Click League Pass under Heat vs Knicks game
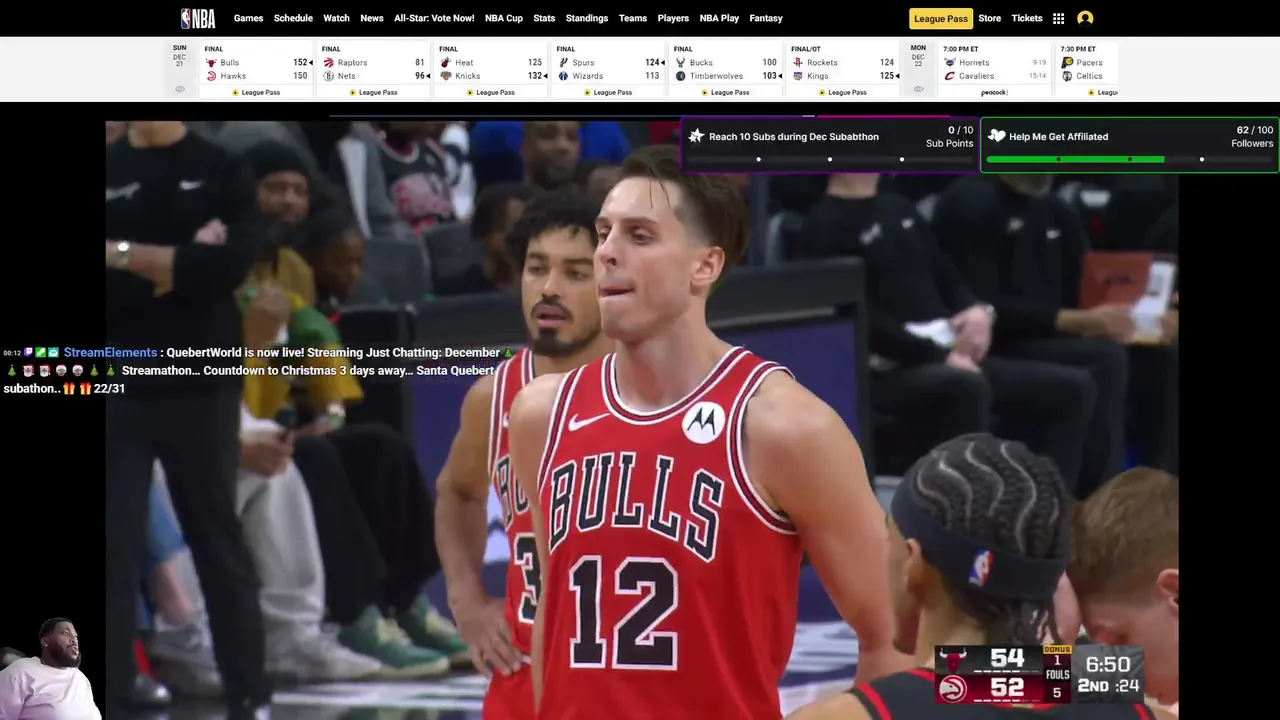The image size is (1280, 720). pyautogui.click(x=491, y=92)
